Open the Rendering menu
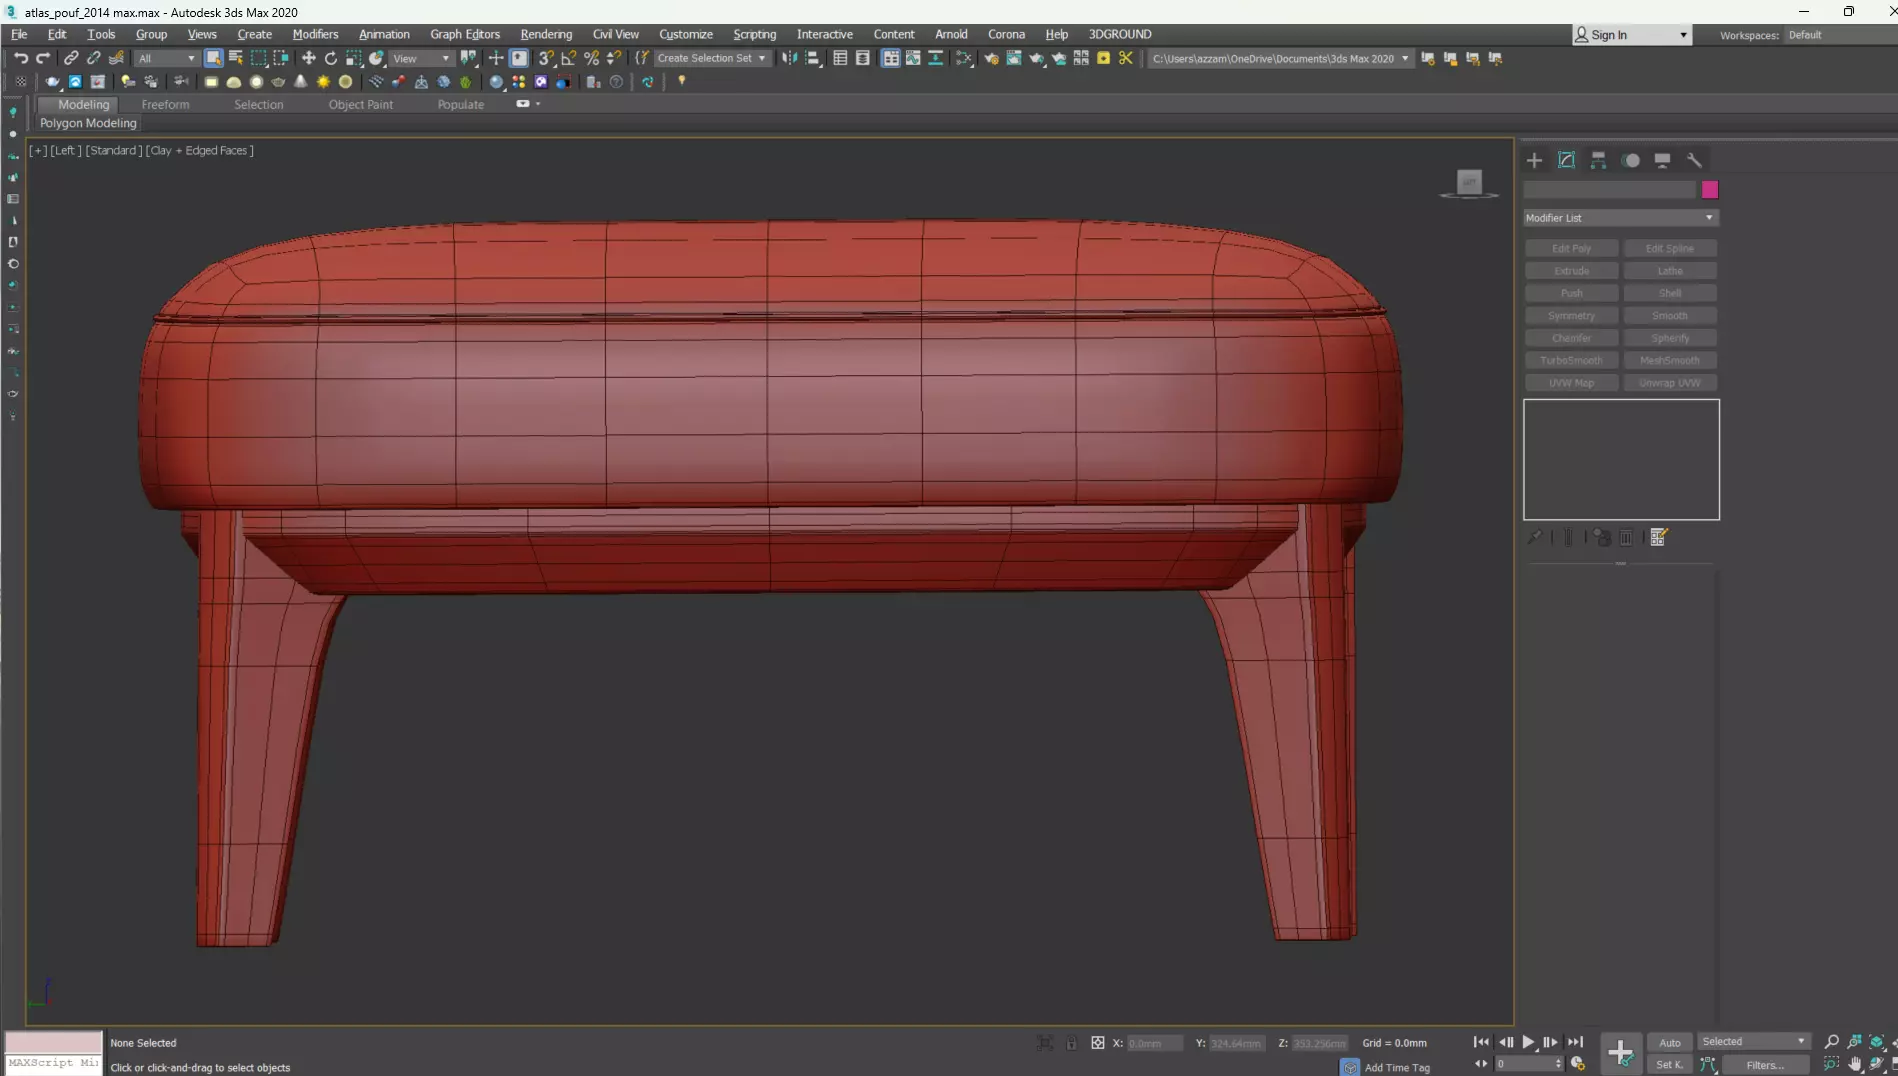Image resolution: width=1898 pixels, height=1076 pixels. tap(546, 34)
